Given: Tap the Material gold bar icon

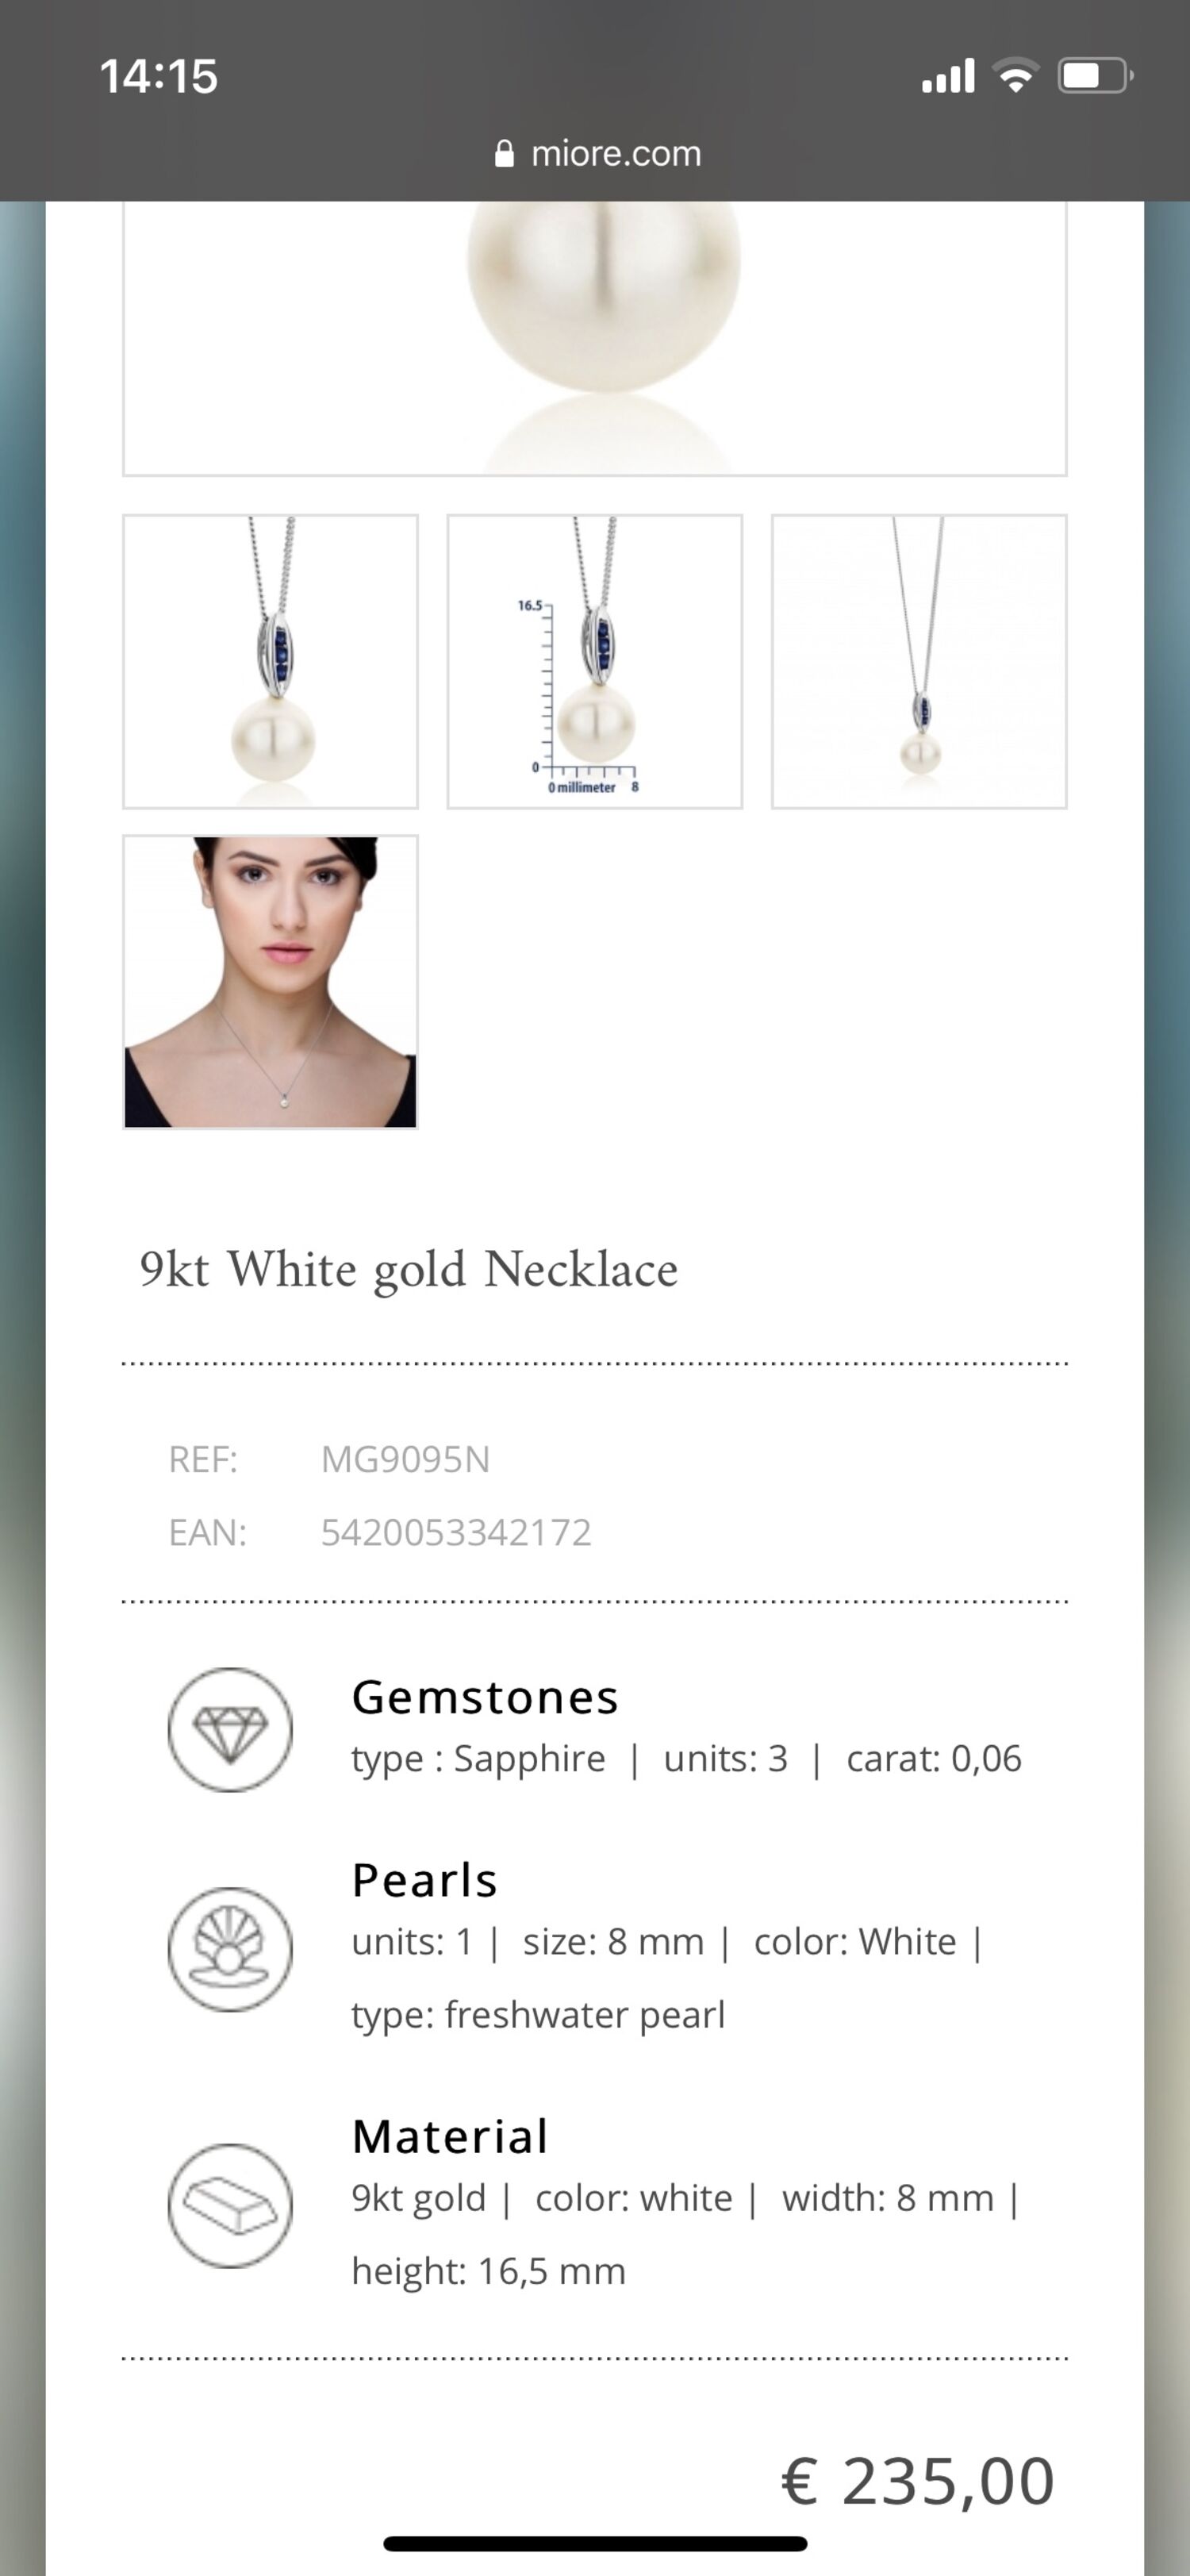Looking at the screenshot, I should pyautogui.click(x=230, y=2205).
